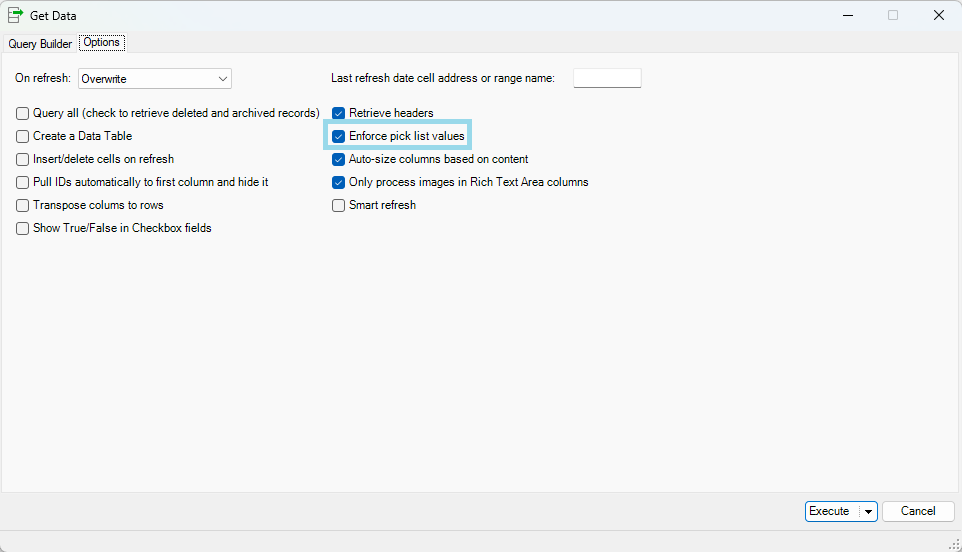Screen dimensions: 962x552
Task: Enable the Smart refresh checkbox
Action: click(x=339, y=205)
